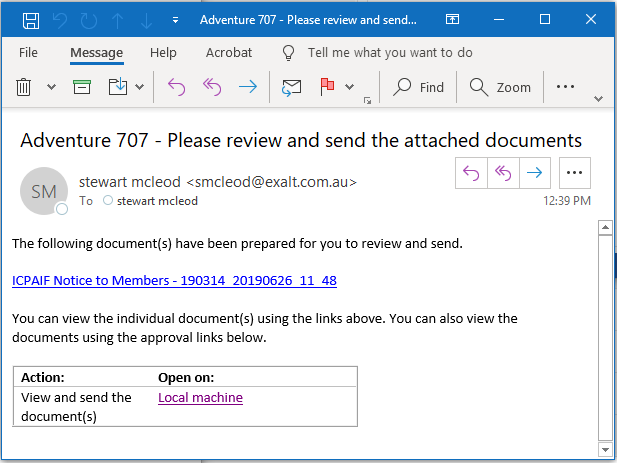Click the Find button
Screen dimensions: 617x463
419,87
